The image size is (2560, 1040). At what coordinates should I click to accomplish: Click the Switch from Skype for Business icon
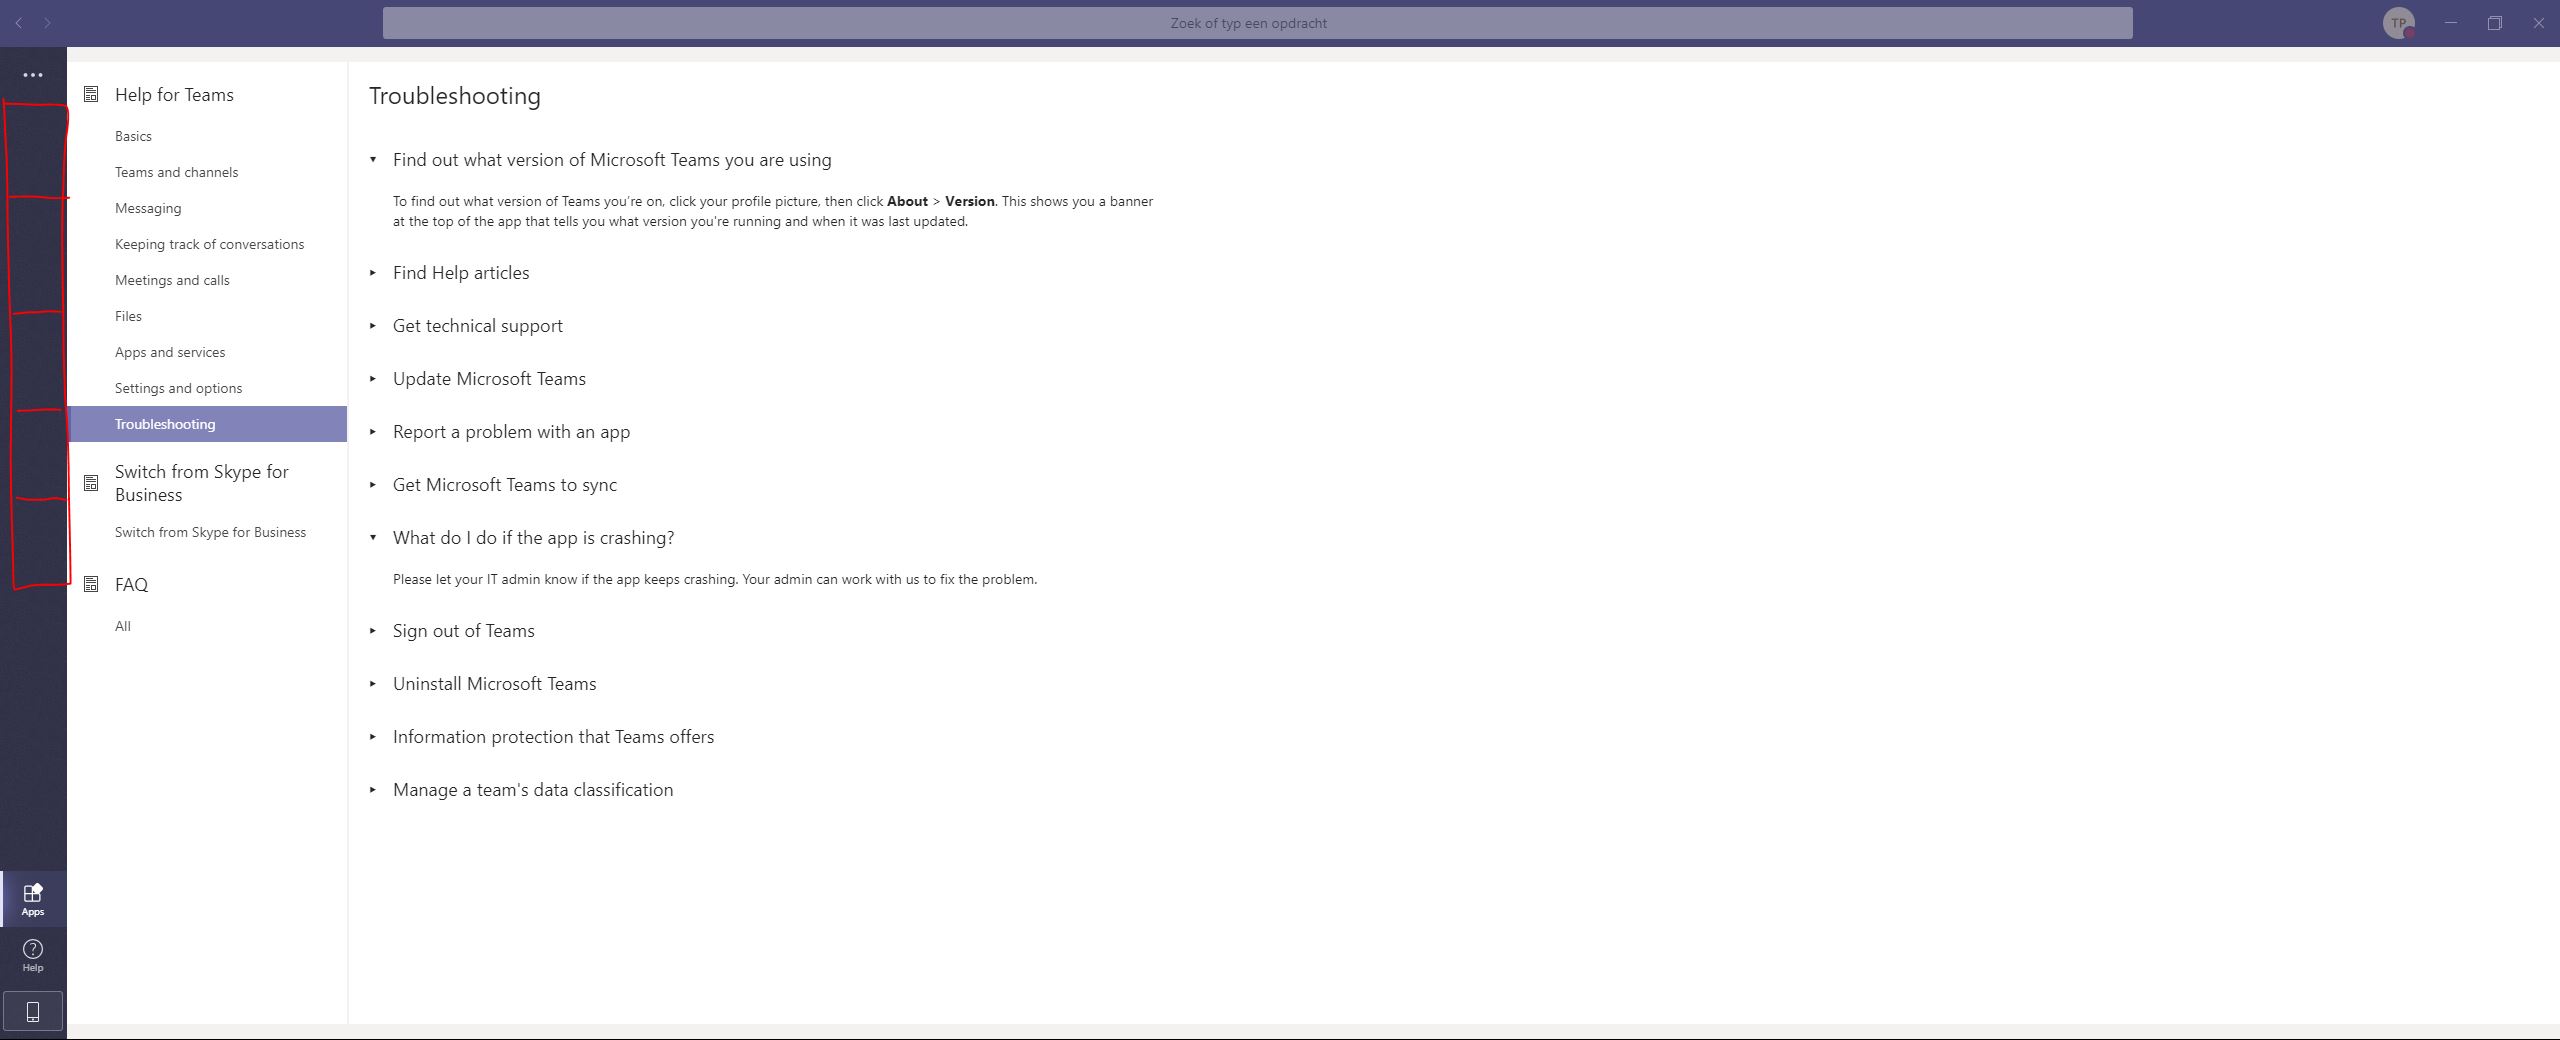tap(91, 483)
